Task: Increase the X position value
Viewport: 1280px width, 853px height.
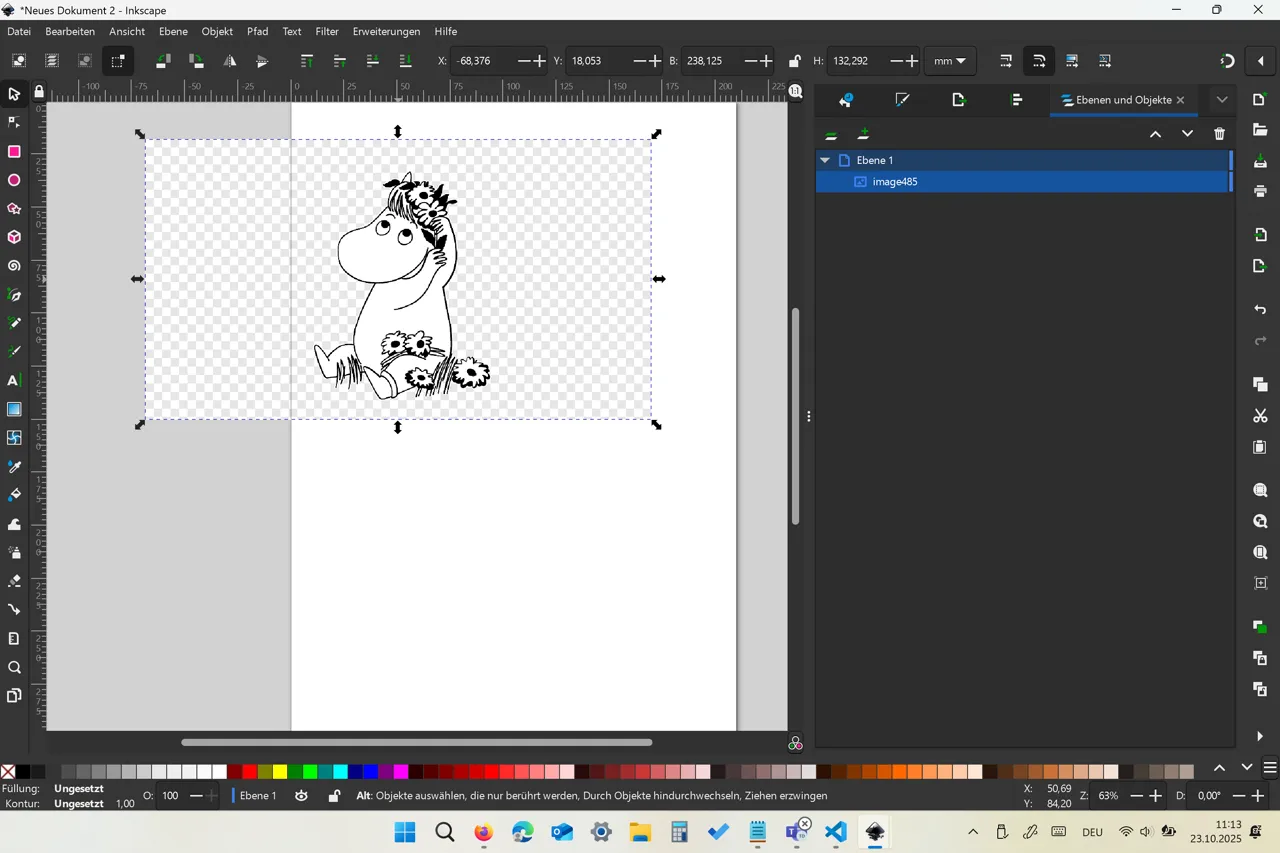Action: (540, 61)
